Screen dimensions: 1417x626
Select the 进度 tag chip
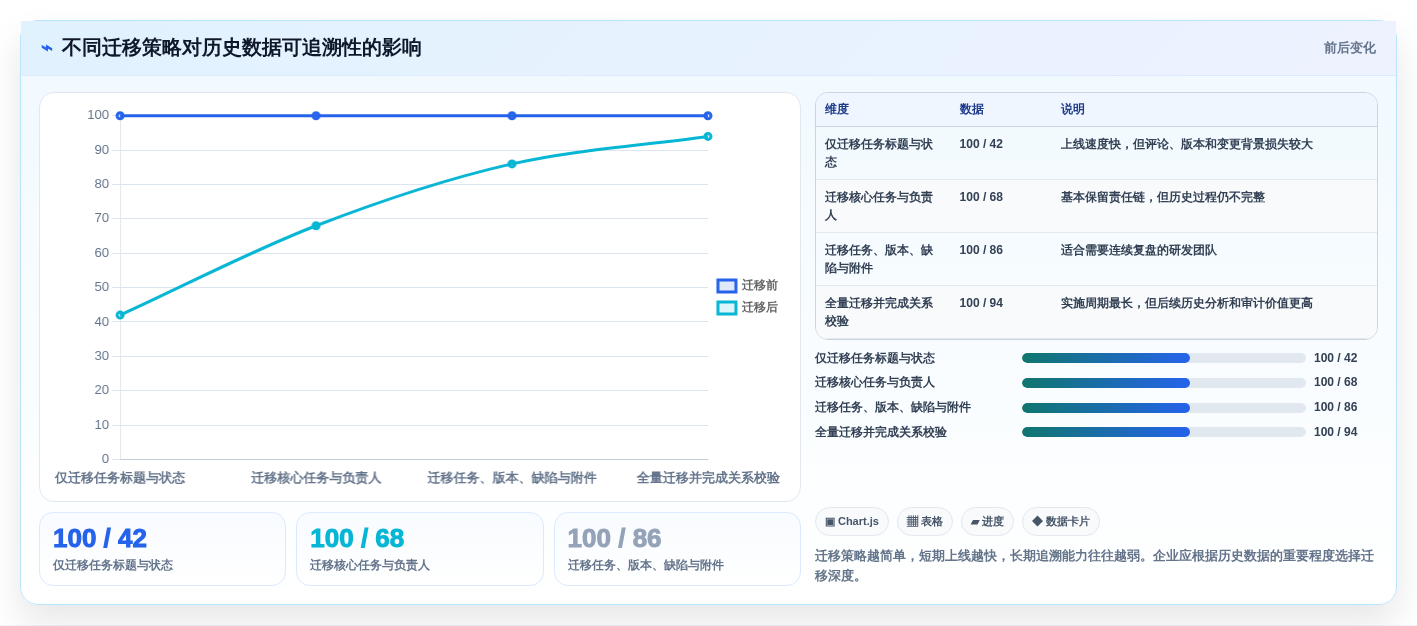(x=987, y=522)
